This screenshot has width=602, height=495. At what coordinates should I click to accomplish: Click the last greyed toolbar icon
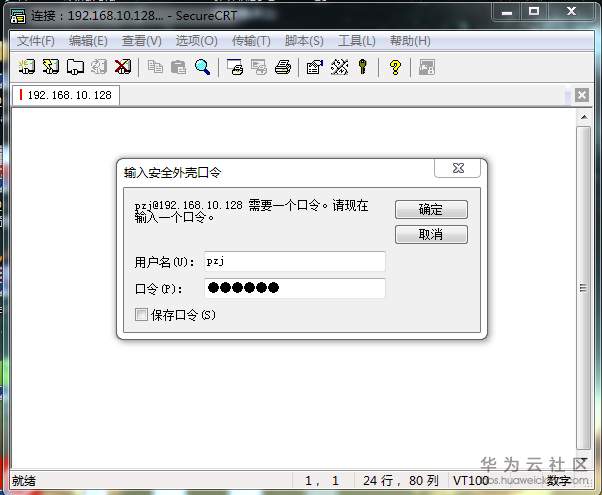click(427, 67)
